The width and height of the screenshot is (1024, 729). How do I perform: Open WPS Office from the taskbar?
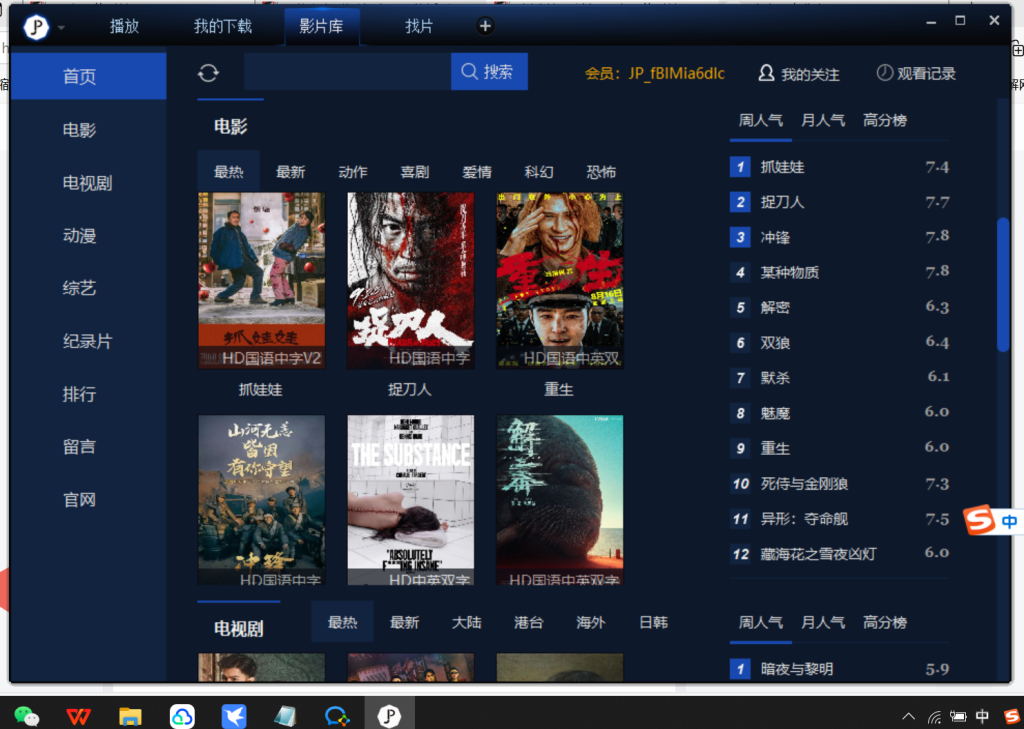click(x=78, y=716)
